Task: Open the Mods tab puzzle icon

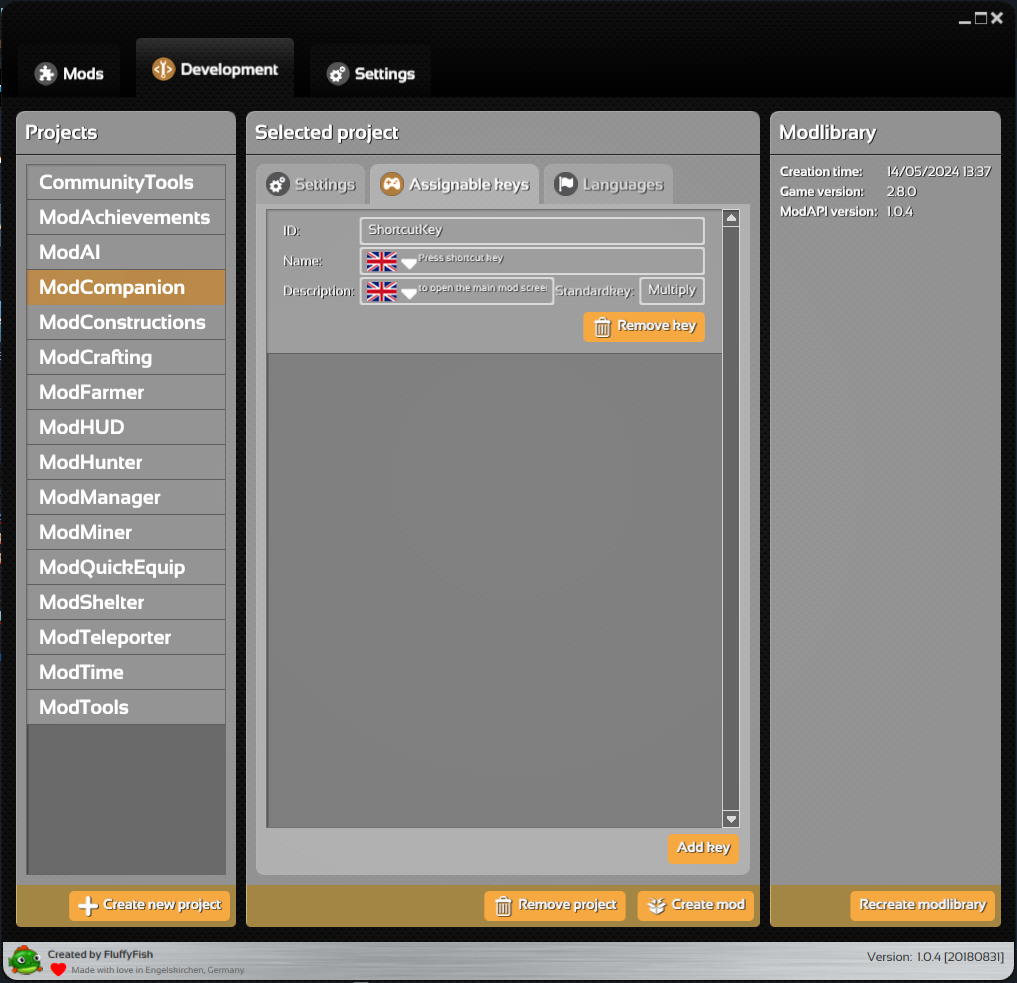Action: (46, 73)
